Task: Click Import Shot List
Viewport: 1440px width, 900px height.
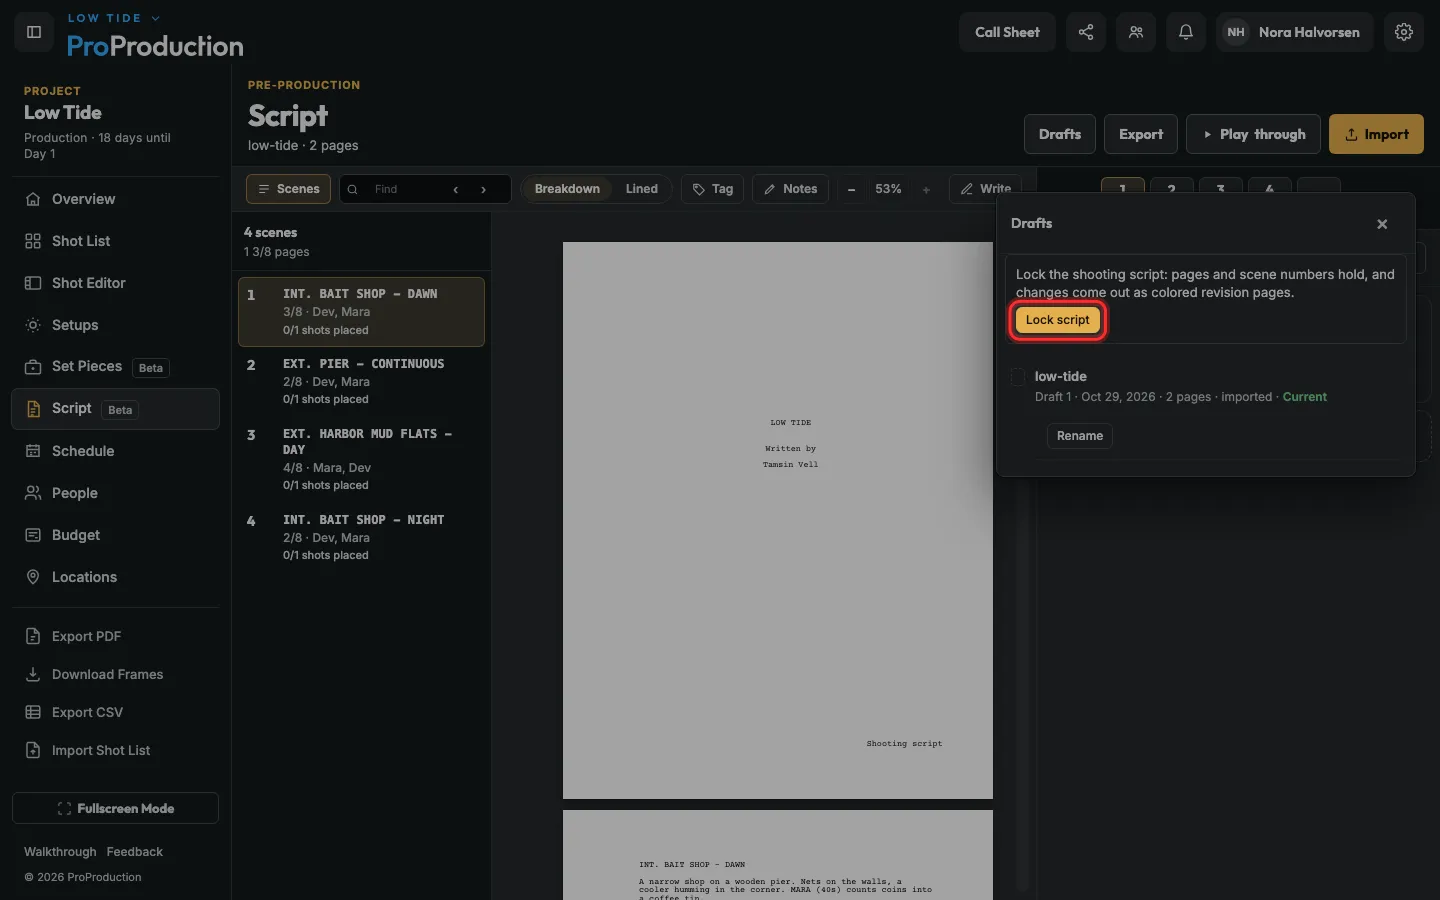Action: 116,750
